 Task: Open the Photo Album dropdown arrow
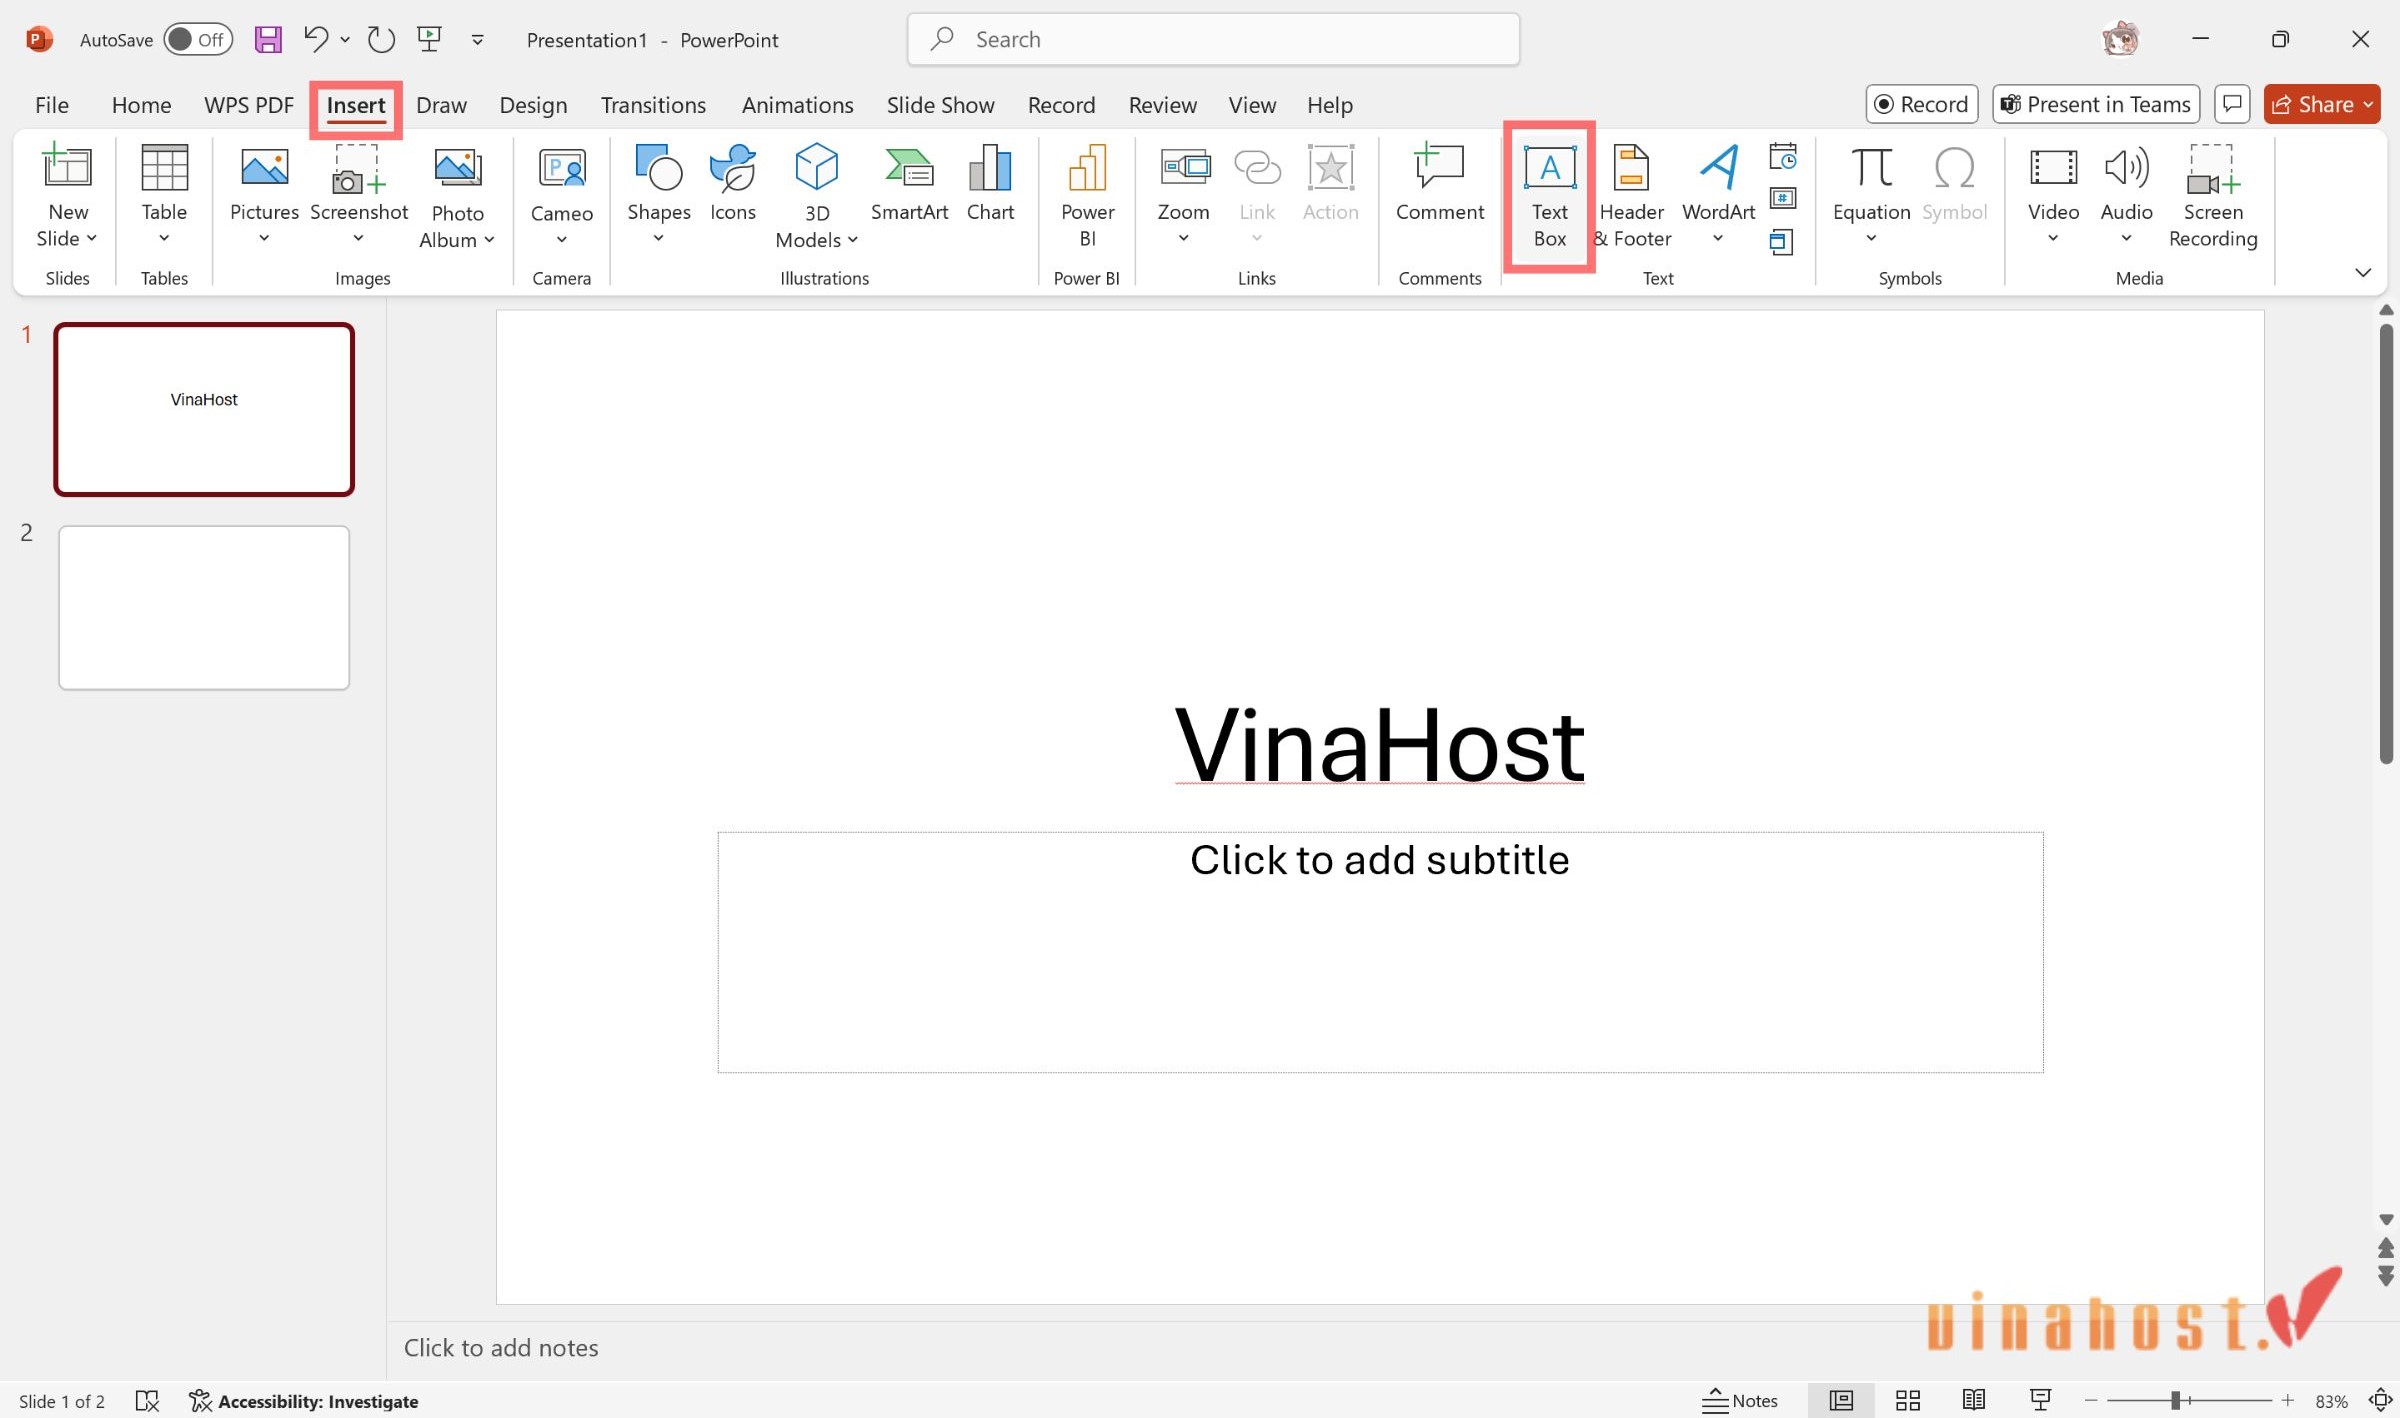tap(489, 240)
